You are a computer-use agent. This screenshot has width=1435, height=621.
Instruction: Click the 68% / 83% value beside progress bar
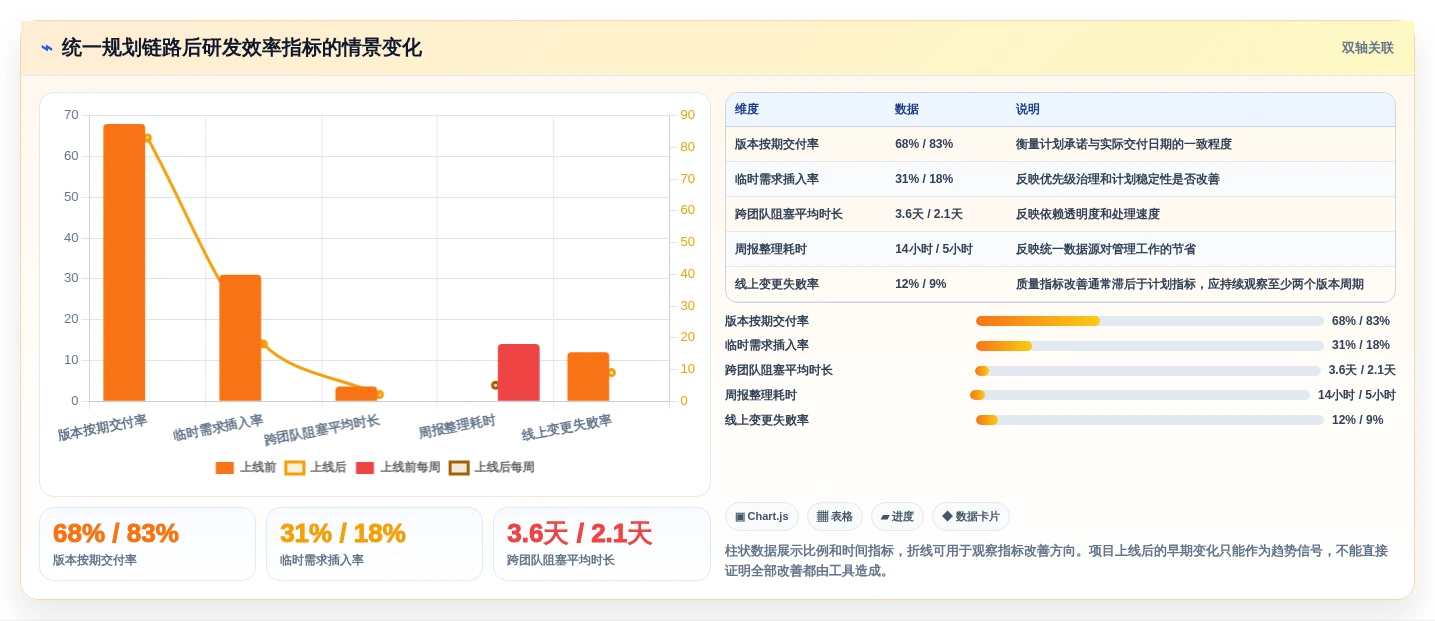tap(1361, 321)
